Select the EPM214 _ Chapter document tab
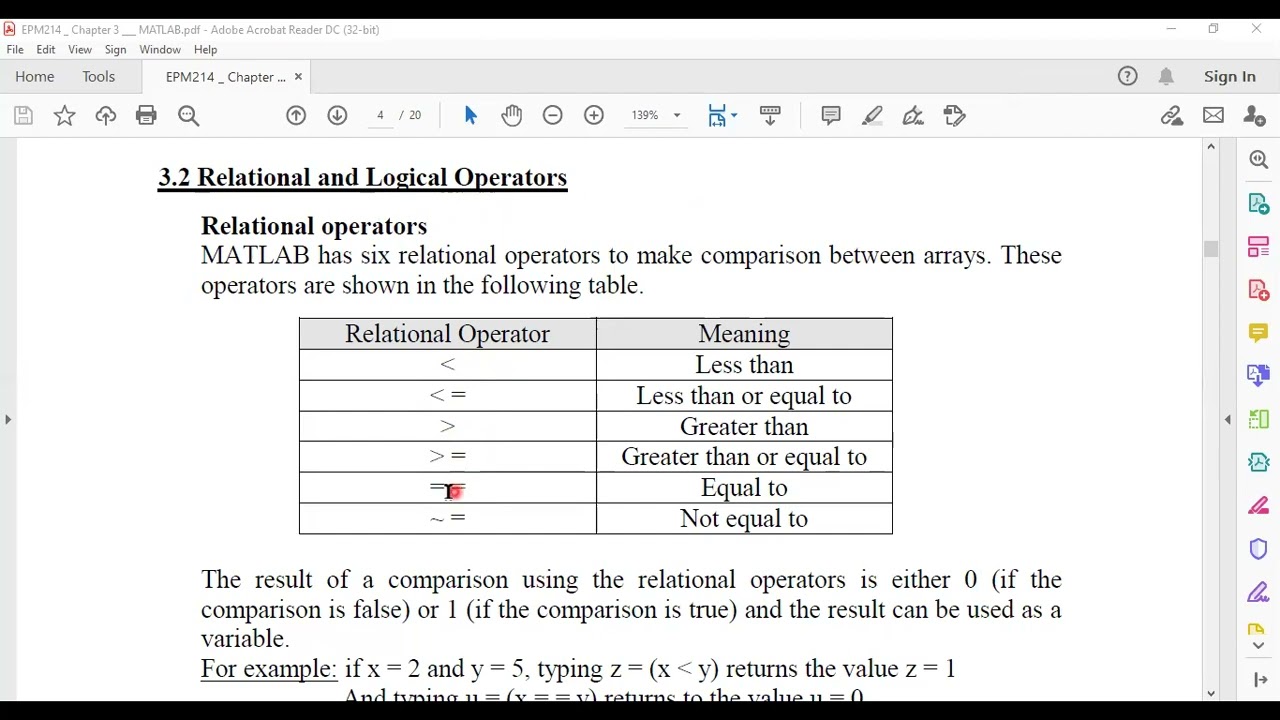 point(225,77)
